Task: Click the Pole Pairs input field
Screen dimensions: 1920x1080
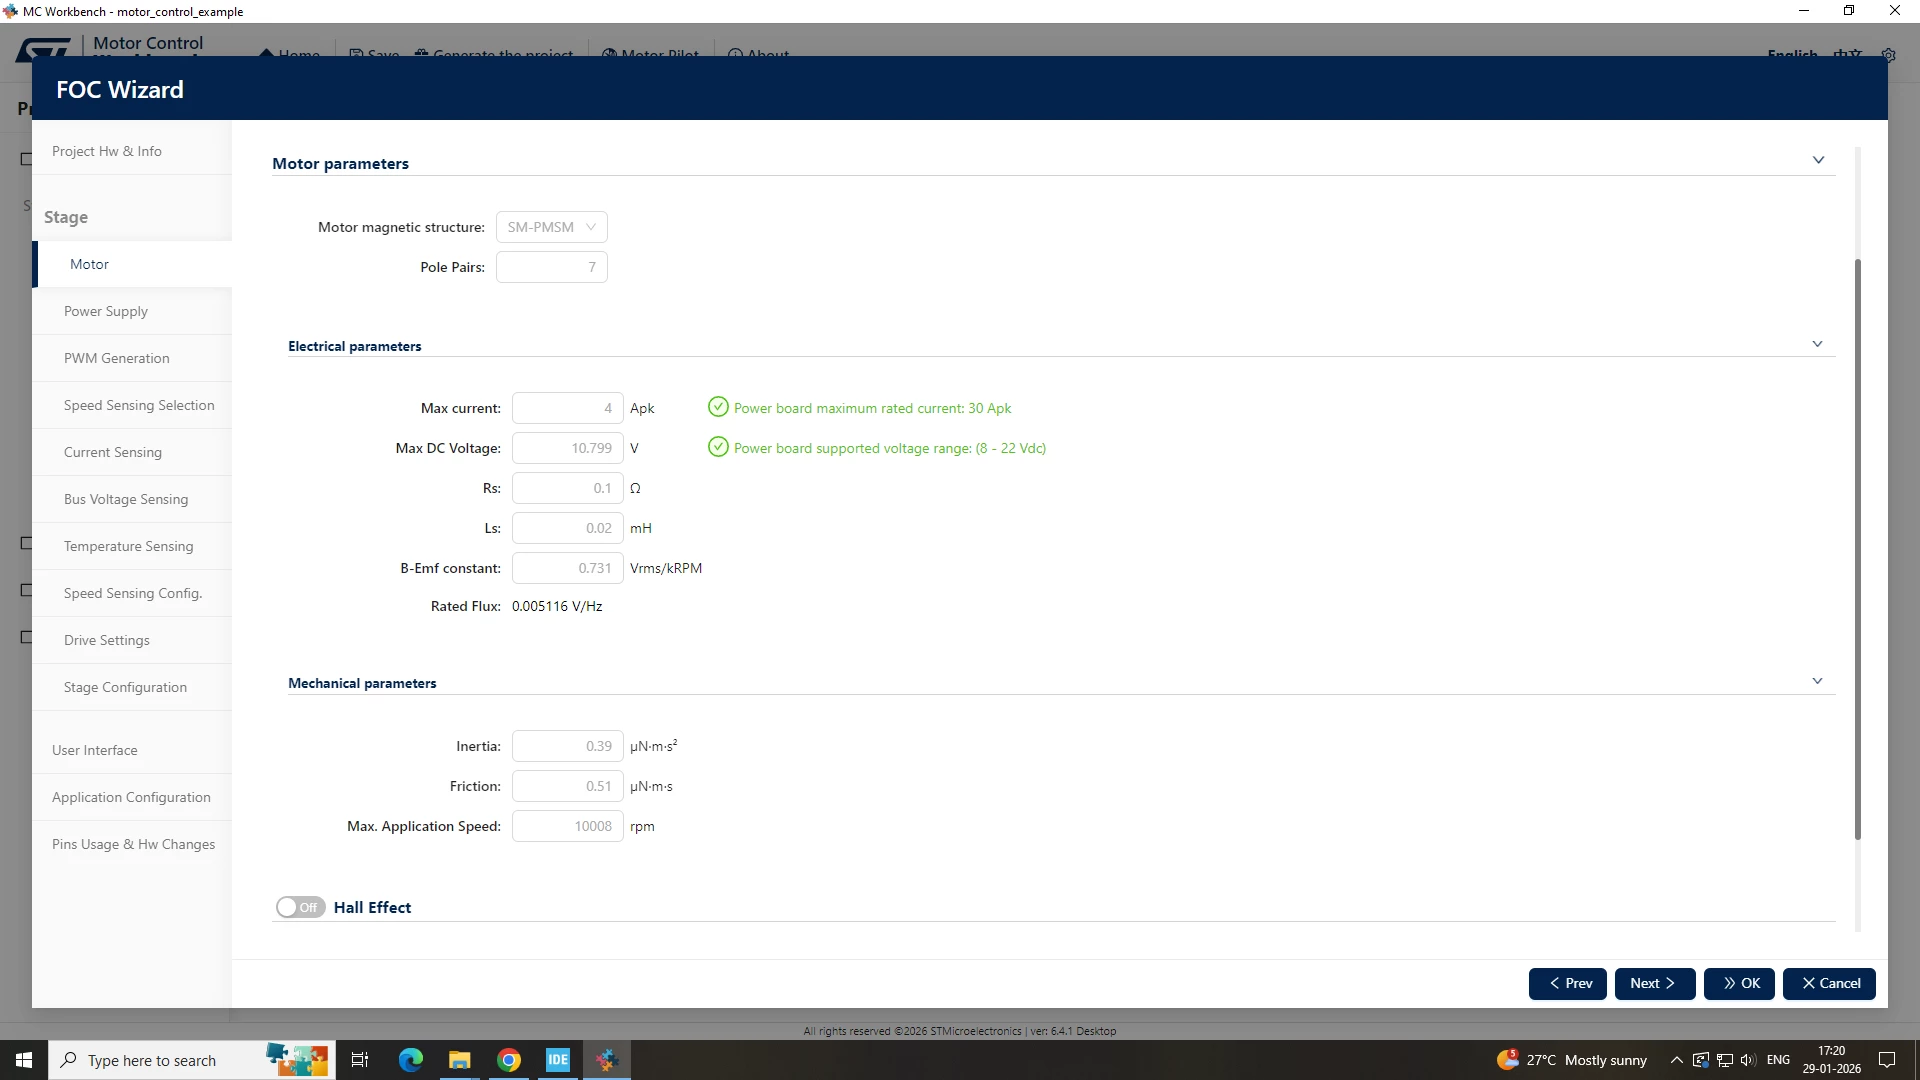Action: (551, 267)
